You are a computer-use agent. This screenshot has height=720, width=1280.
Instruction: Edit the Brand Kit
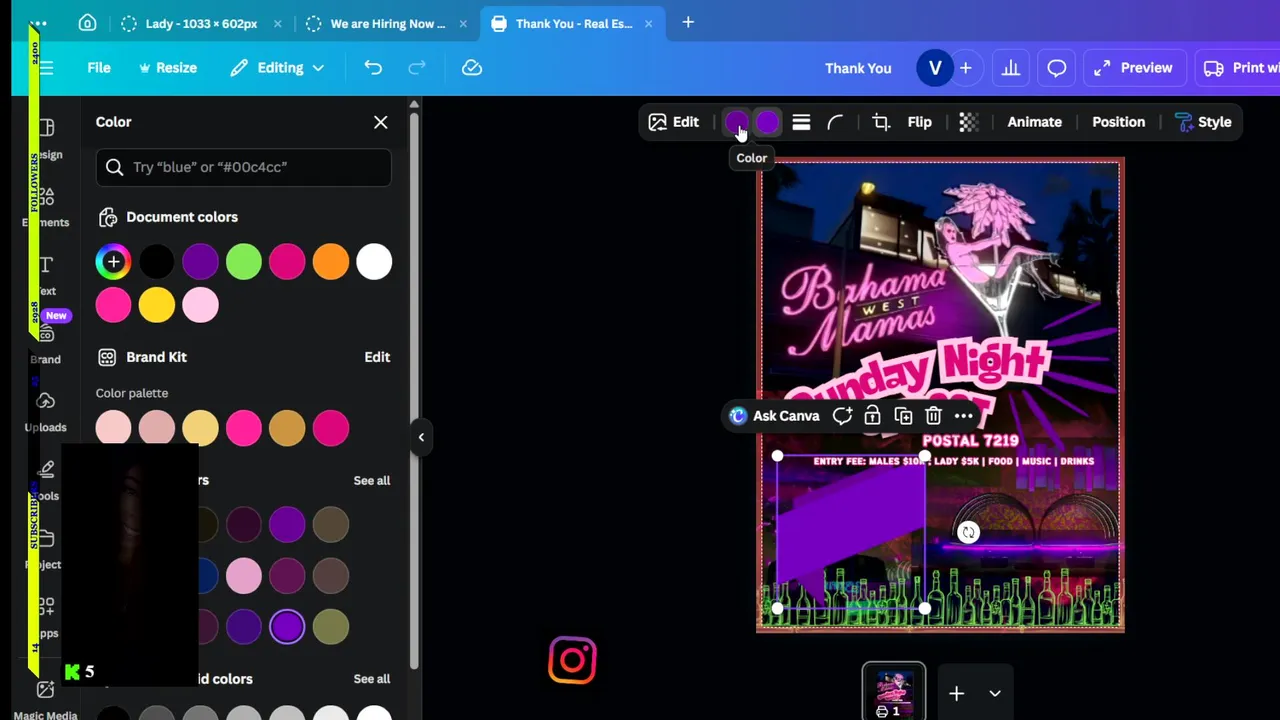point(377,357)
